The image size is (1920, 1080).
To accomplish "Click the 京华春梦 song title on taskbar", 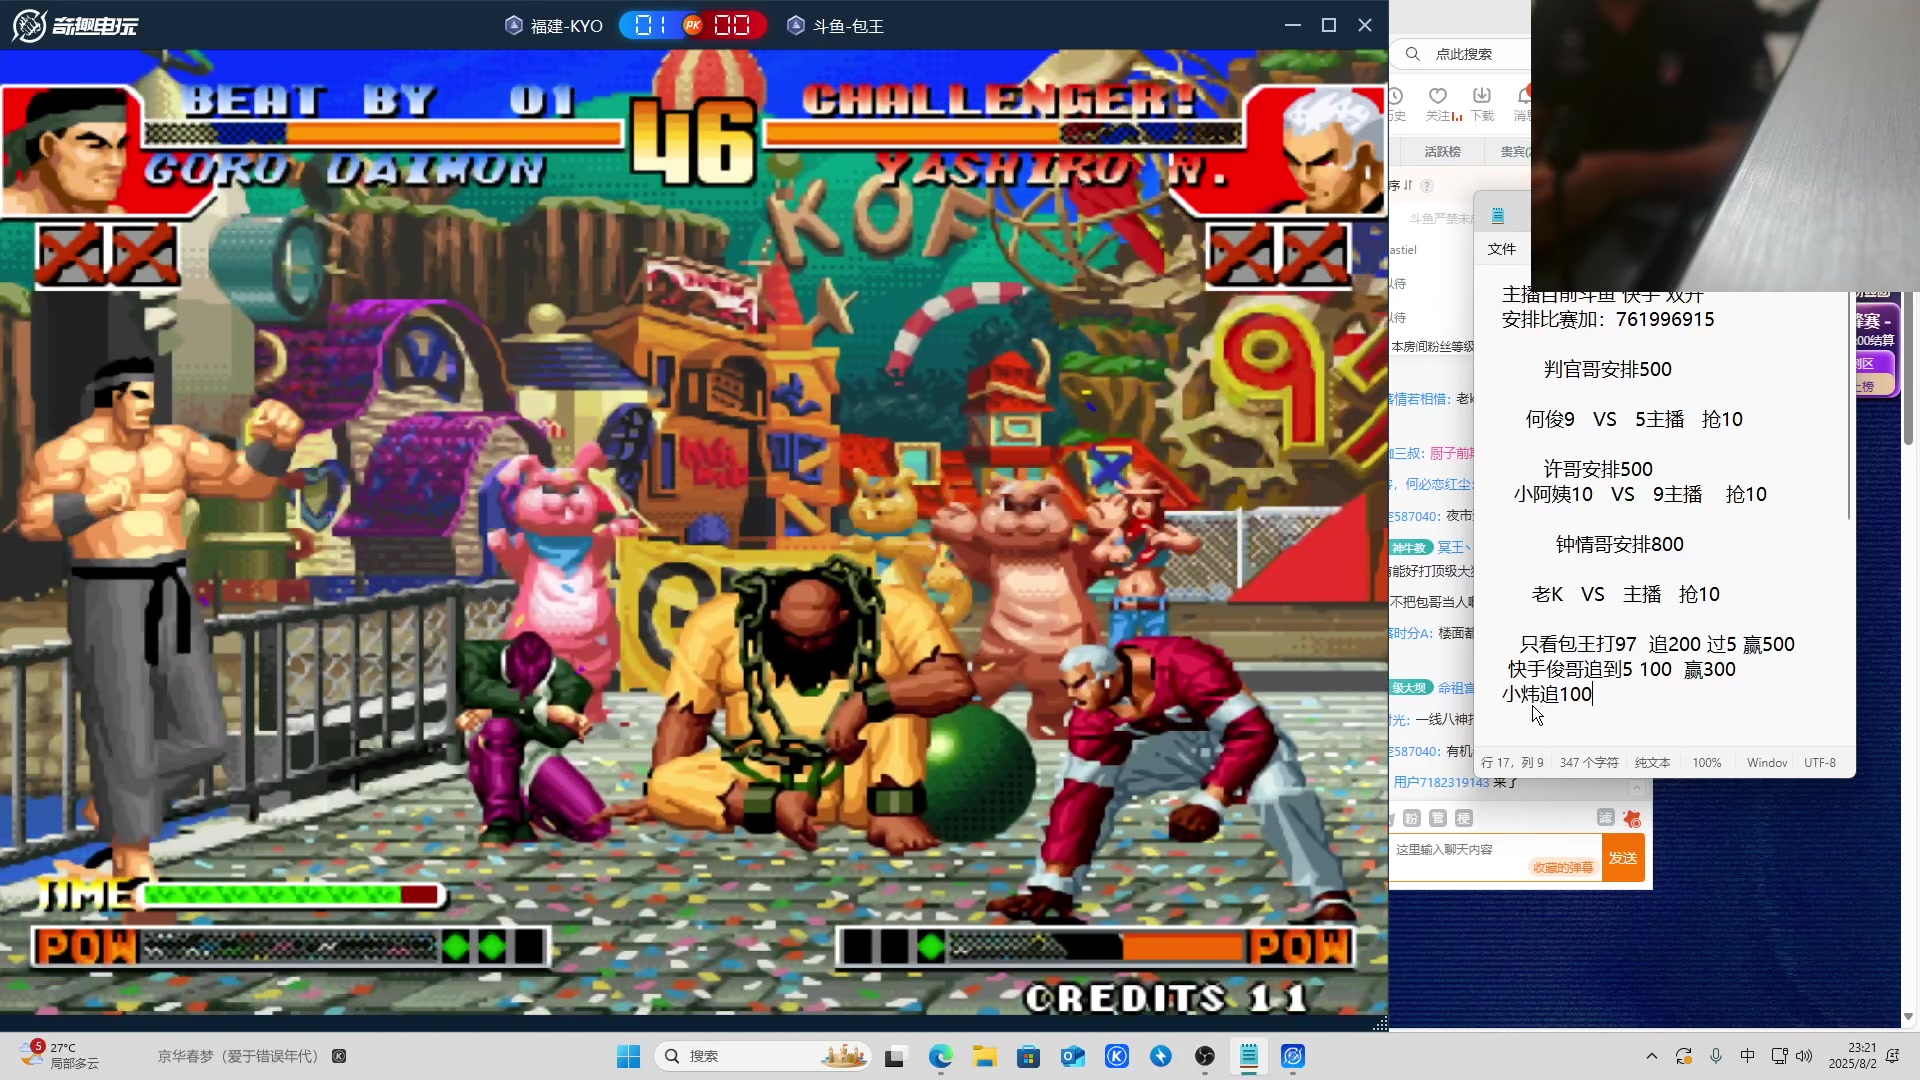I will coord(238,1056).
